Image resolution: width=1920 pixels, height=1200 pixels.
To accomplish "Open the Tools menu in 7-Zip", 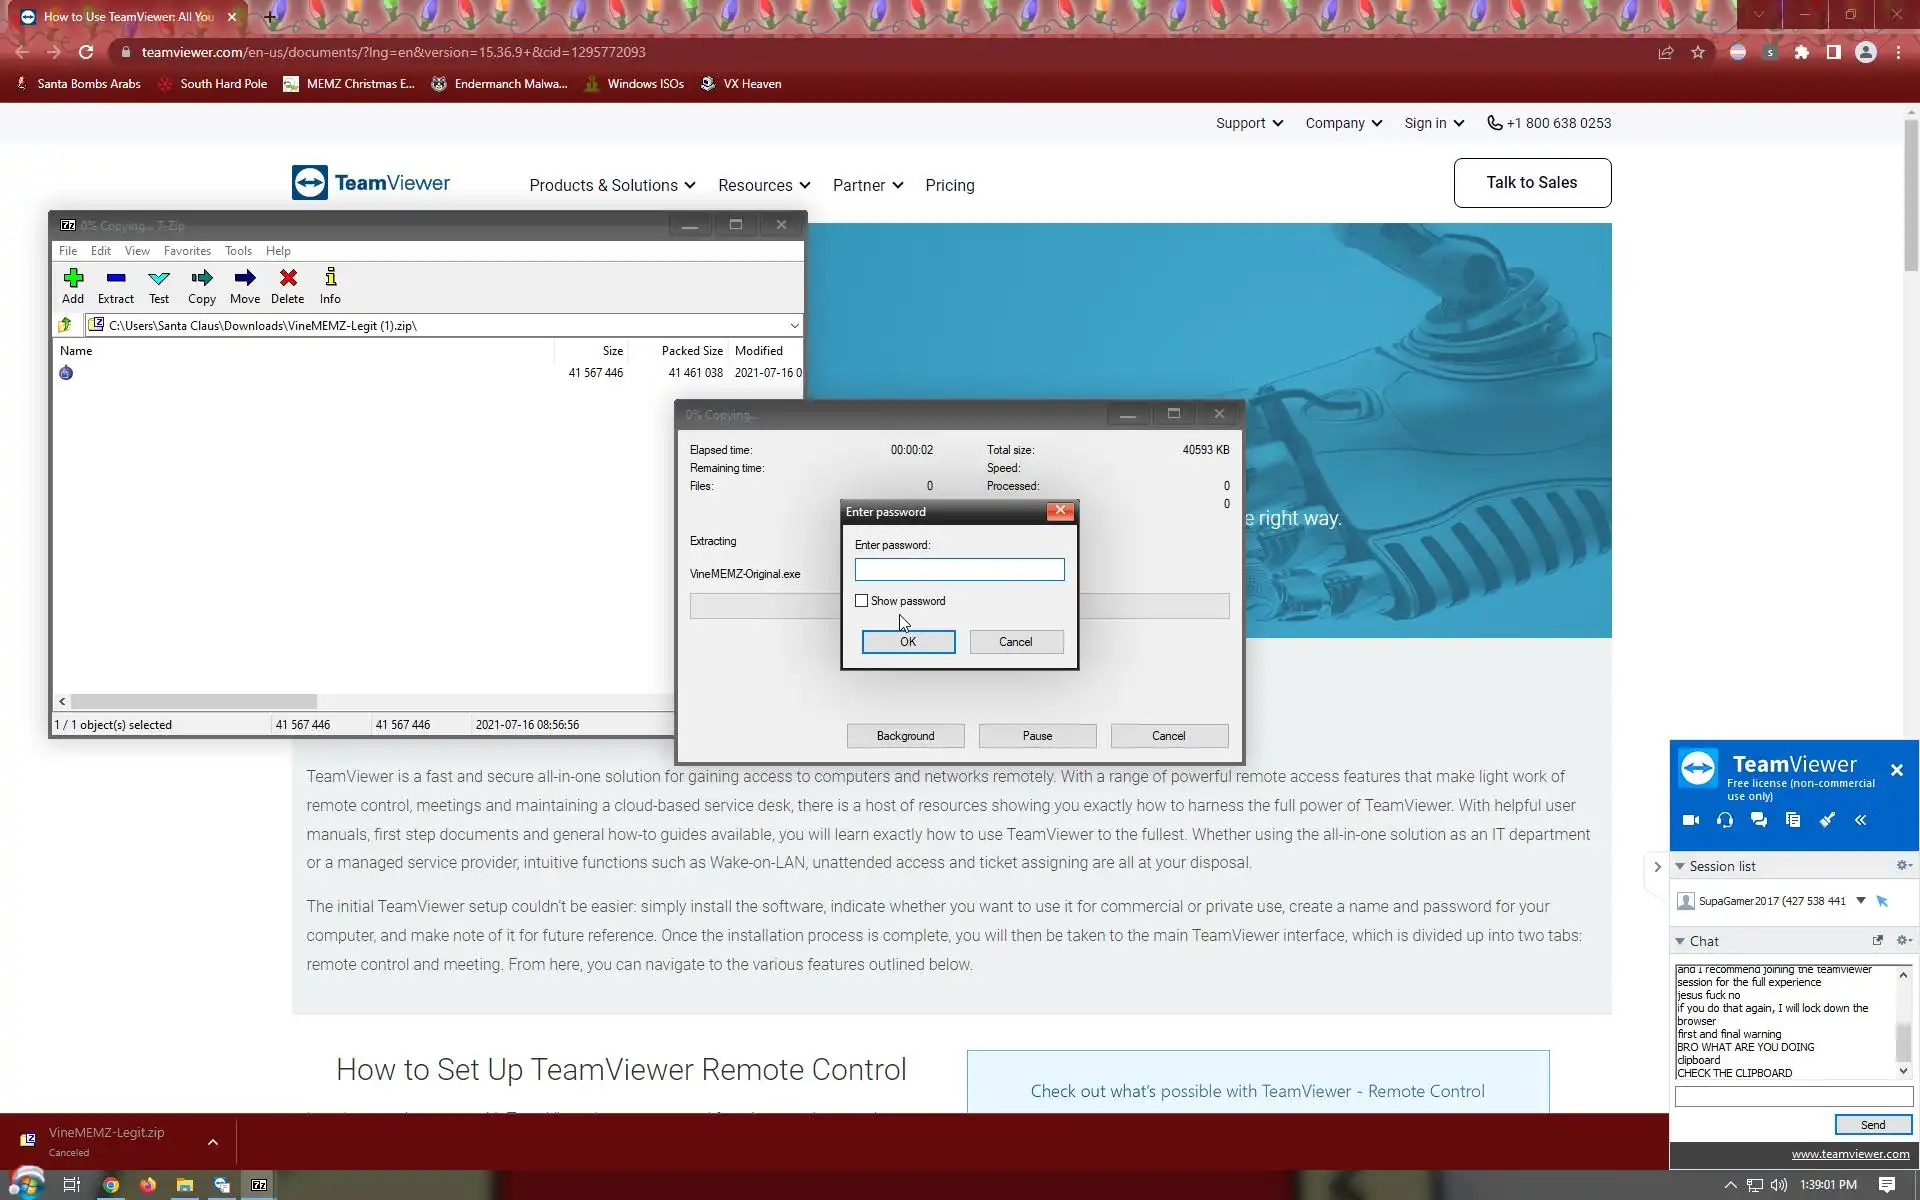I will tap(238, 251).
